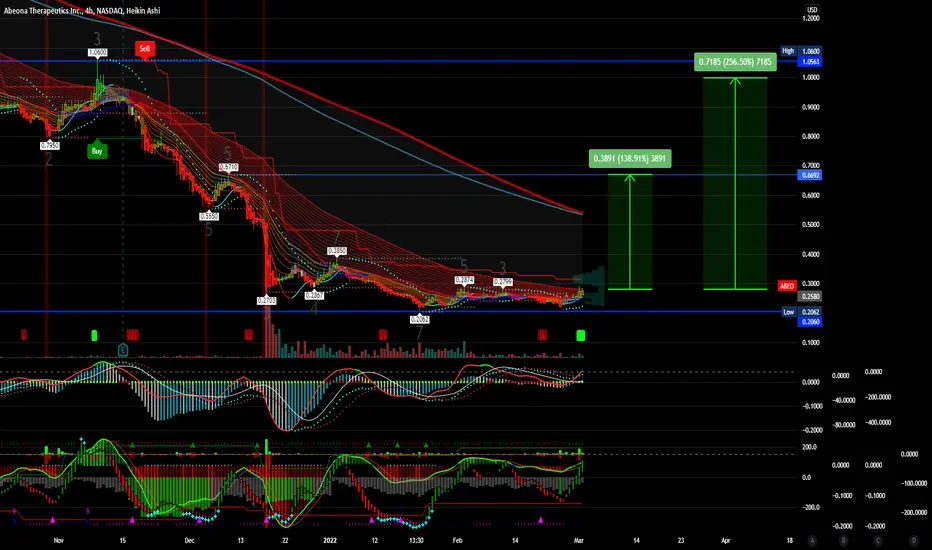
Task: Select the 0.3850 pivot label
Action: pos(336,251)
